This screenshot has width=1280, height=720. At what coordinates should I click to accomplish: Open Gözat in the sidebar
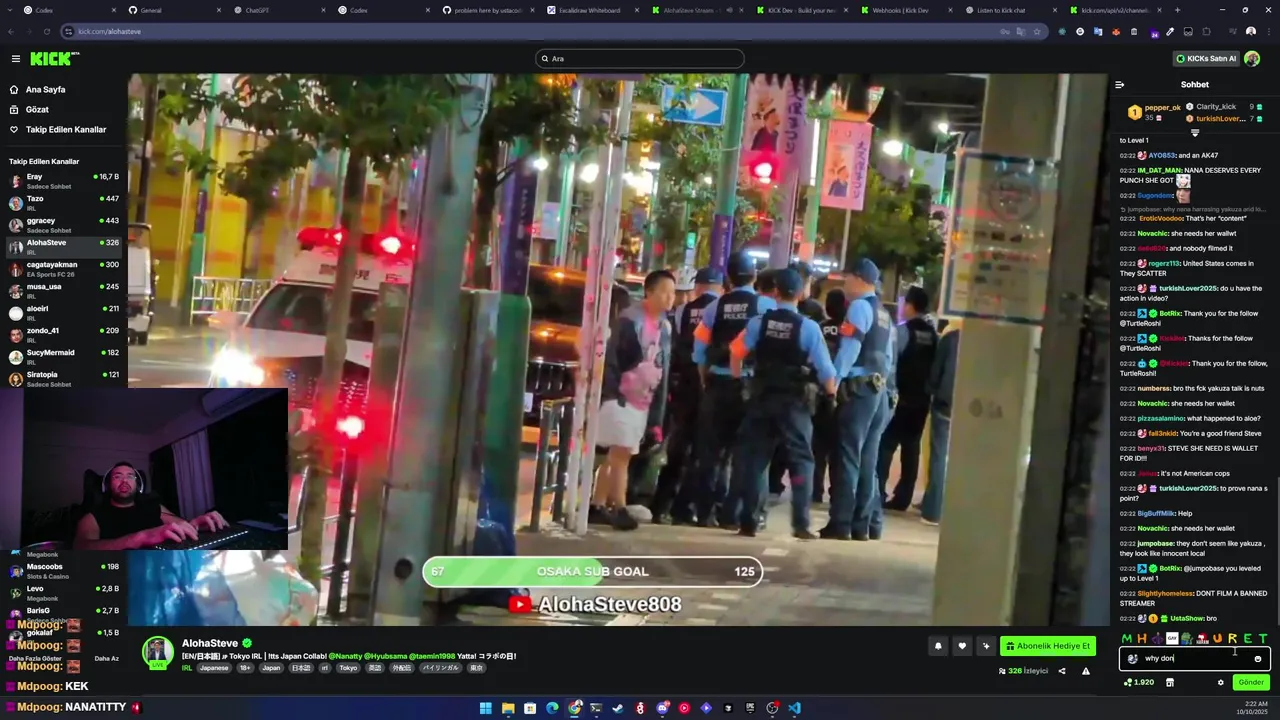coord(37,109)
